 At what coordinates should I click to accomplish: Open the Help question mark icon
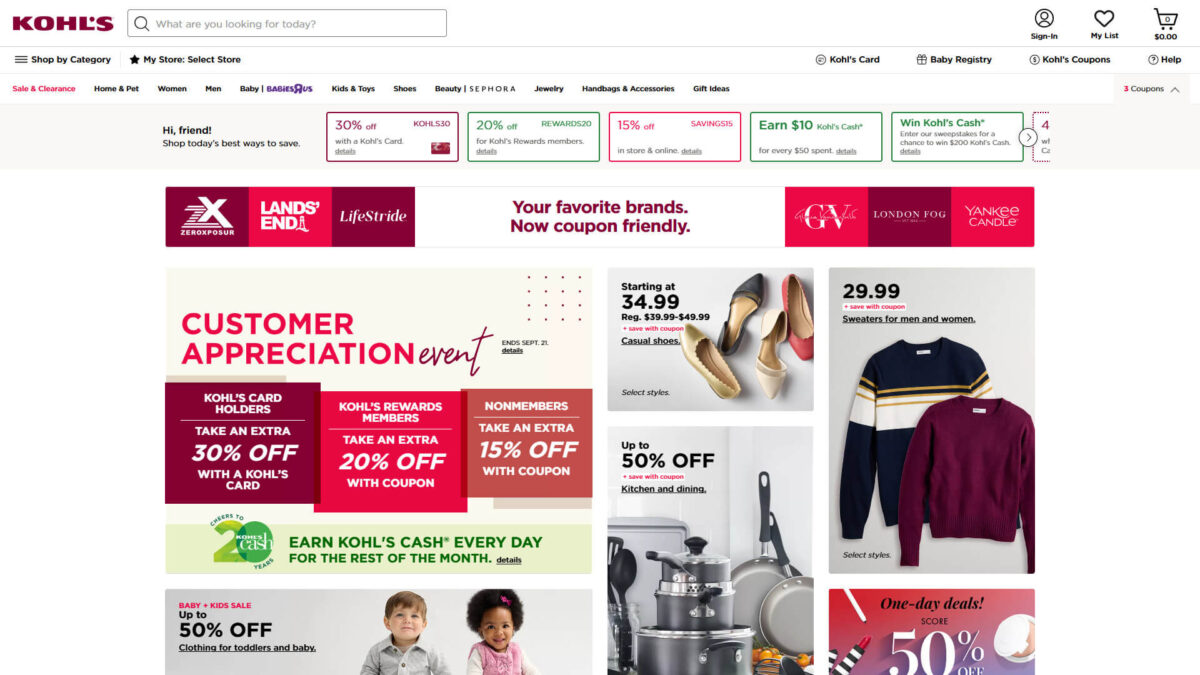pyautogui.click(x=1153, y=60)
